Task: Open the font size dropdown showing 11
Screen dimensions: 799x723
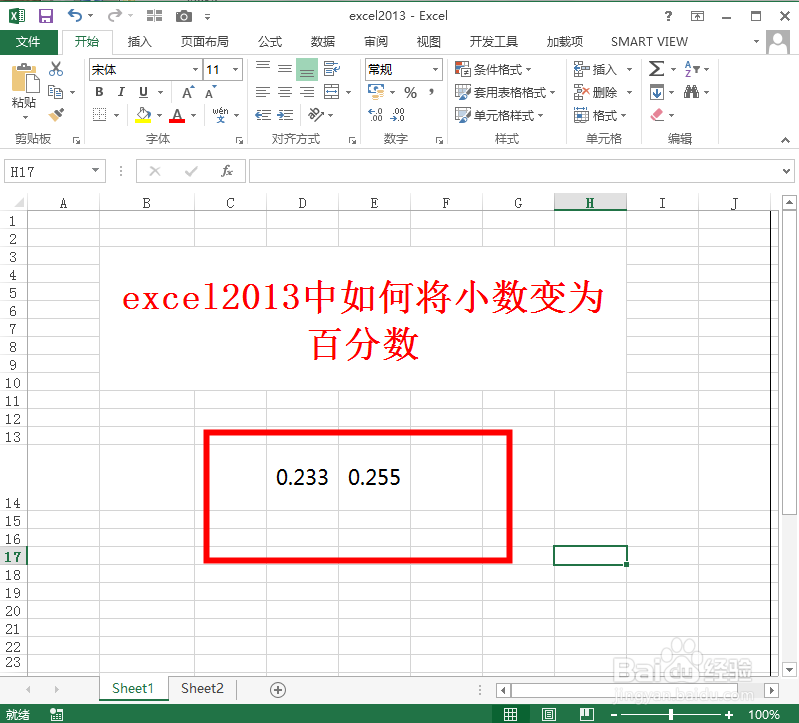Action: pos(235,69)
